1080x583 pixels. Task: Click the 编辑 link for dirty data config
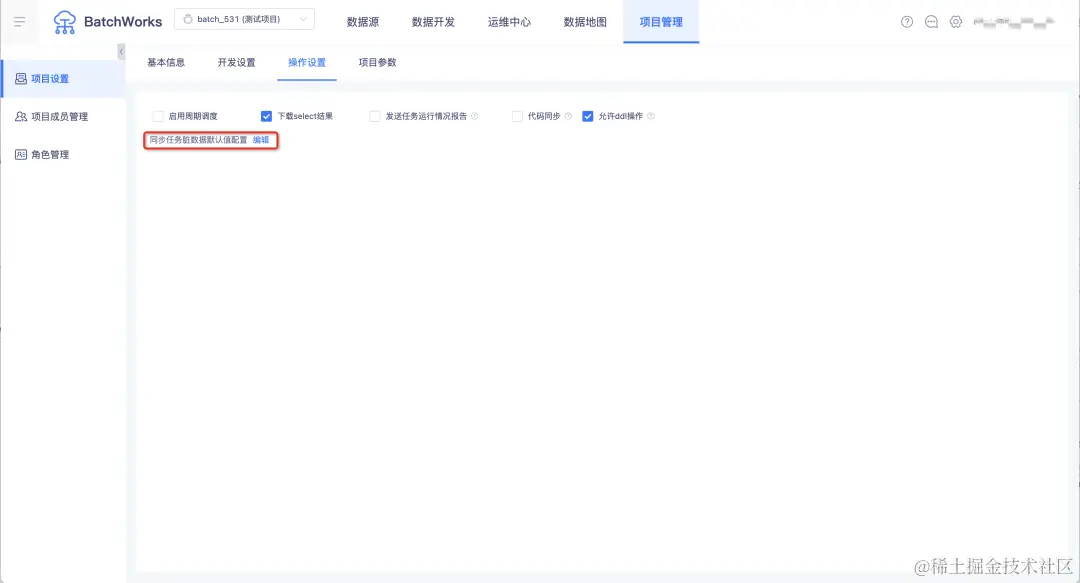[261, 140]
